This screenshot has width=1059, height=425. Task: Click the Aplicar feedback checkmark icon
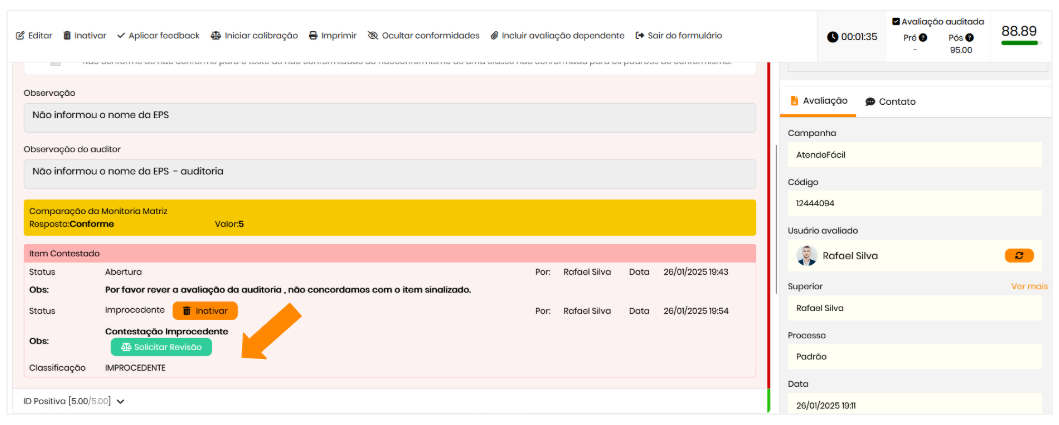[x=121, y=36]
